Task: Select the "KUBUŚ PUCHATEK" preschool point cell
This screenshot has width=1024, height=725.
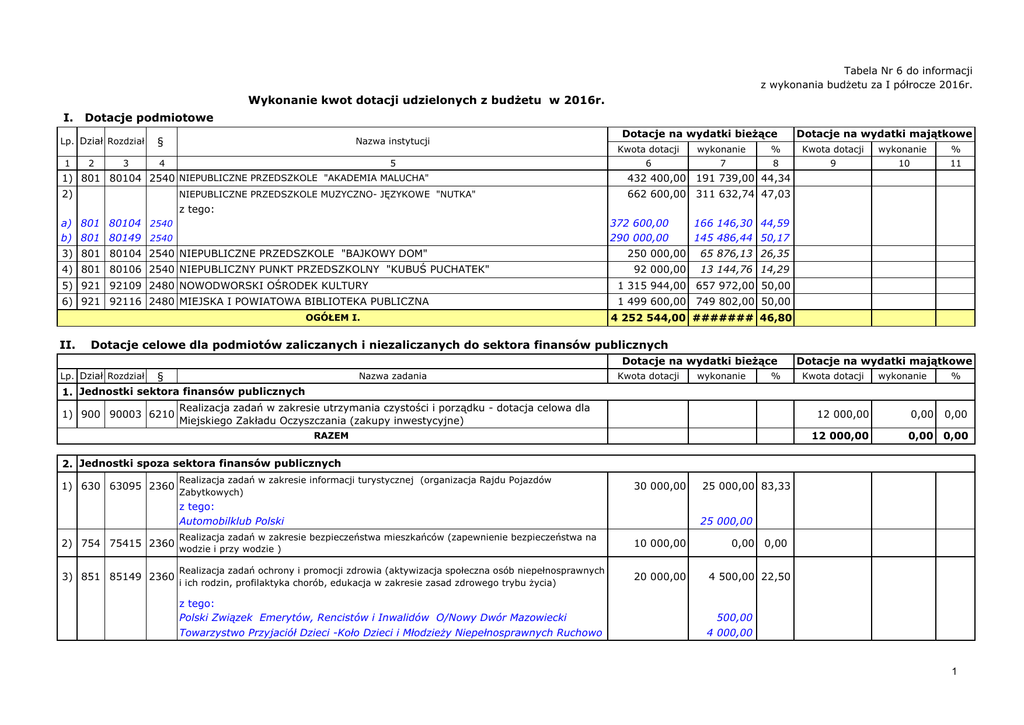Action: 334,269
